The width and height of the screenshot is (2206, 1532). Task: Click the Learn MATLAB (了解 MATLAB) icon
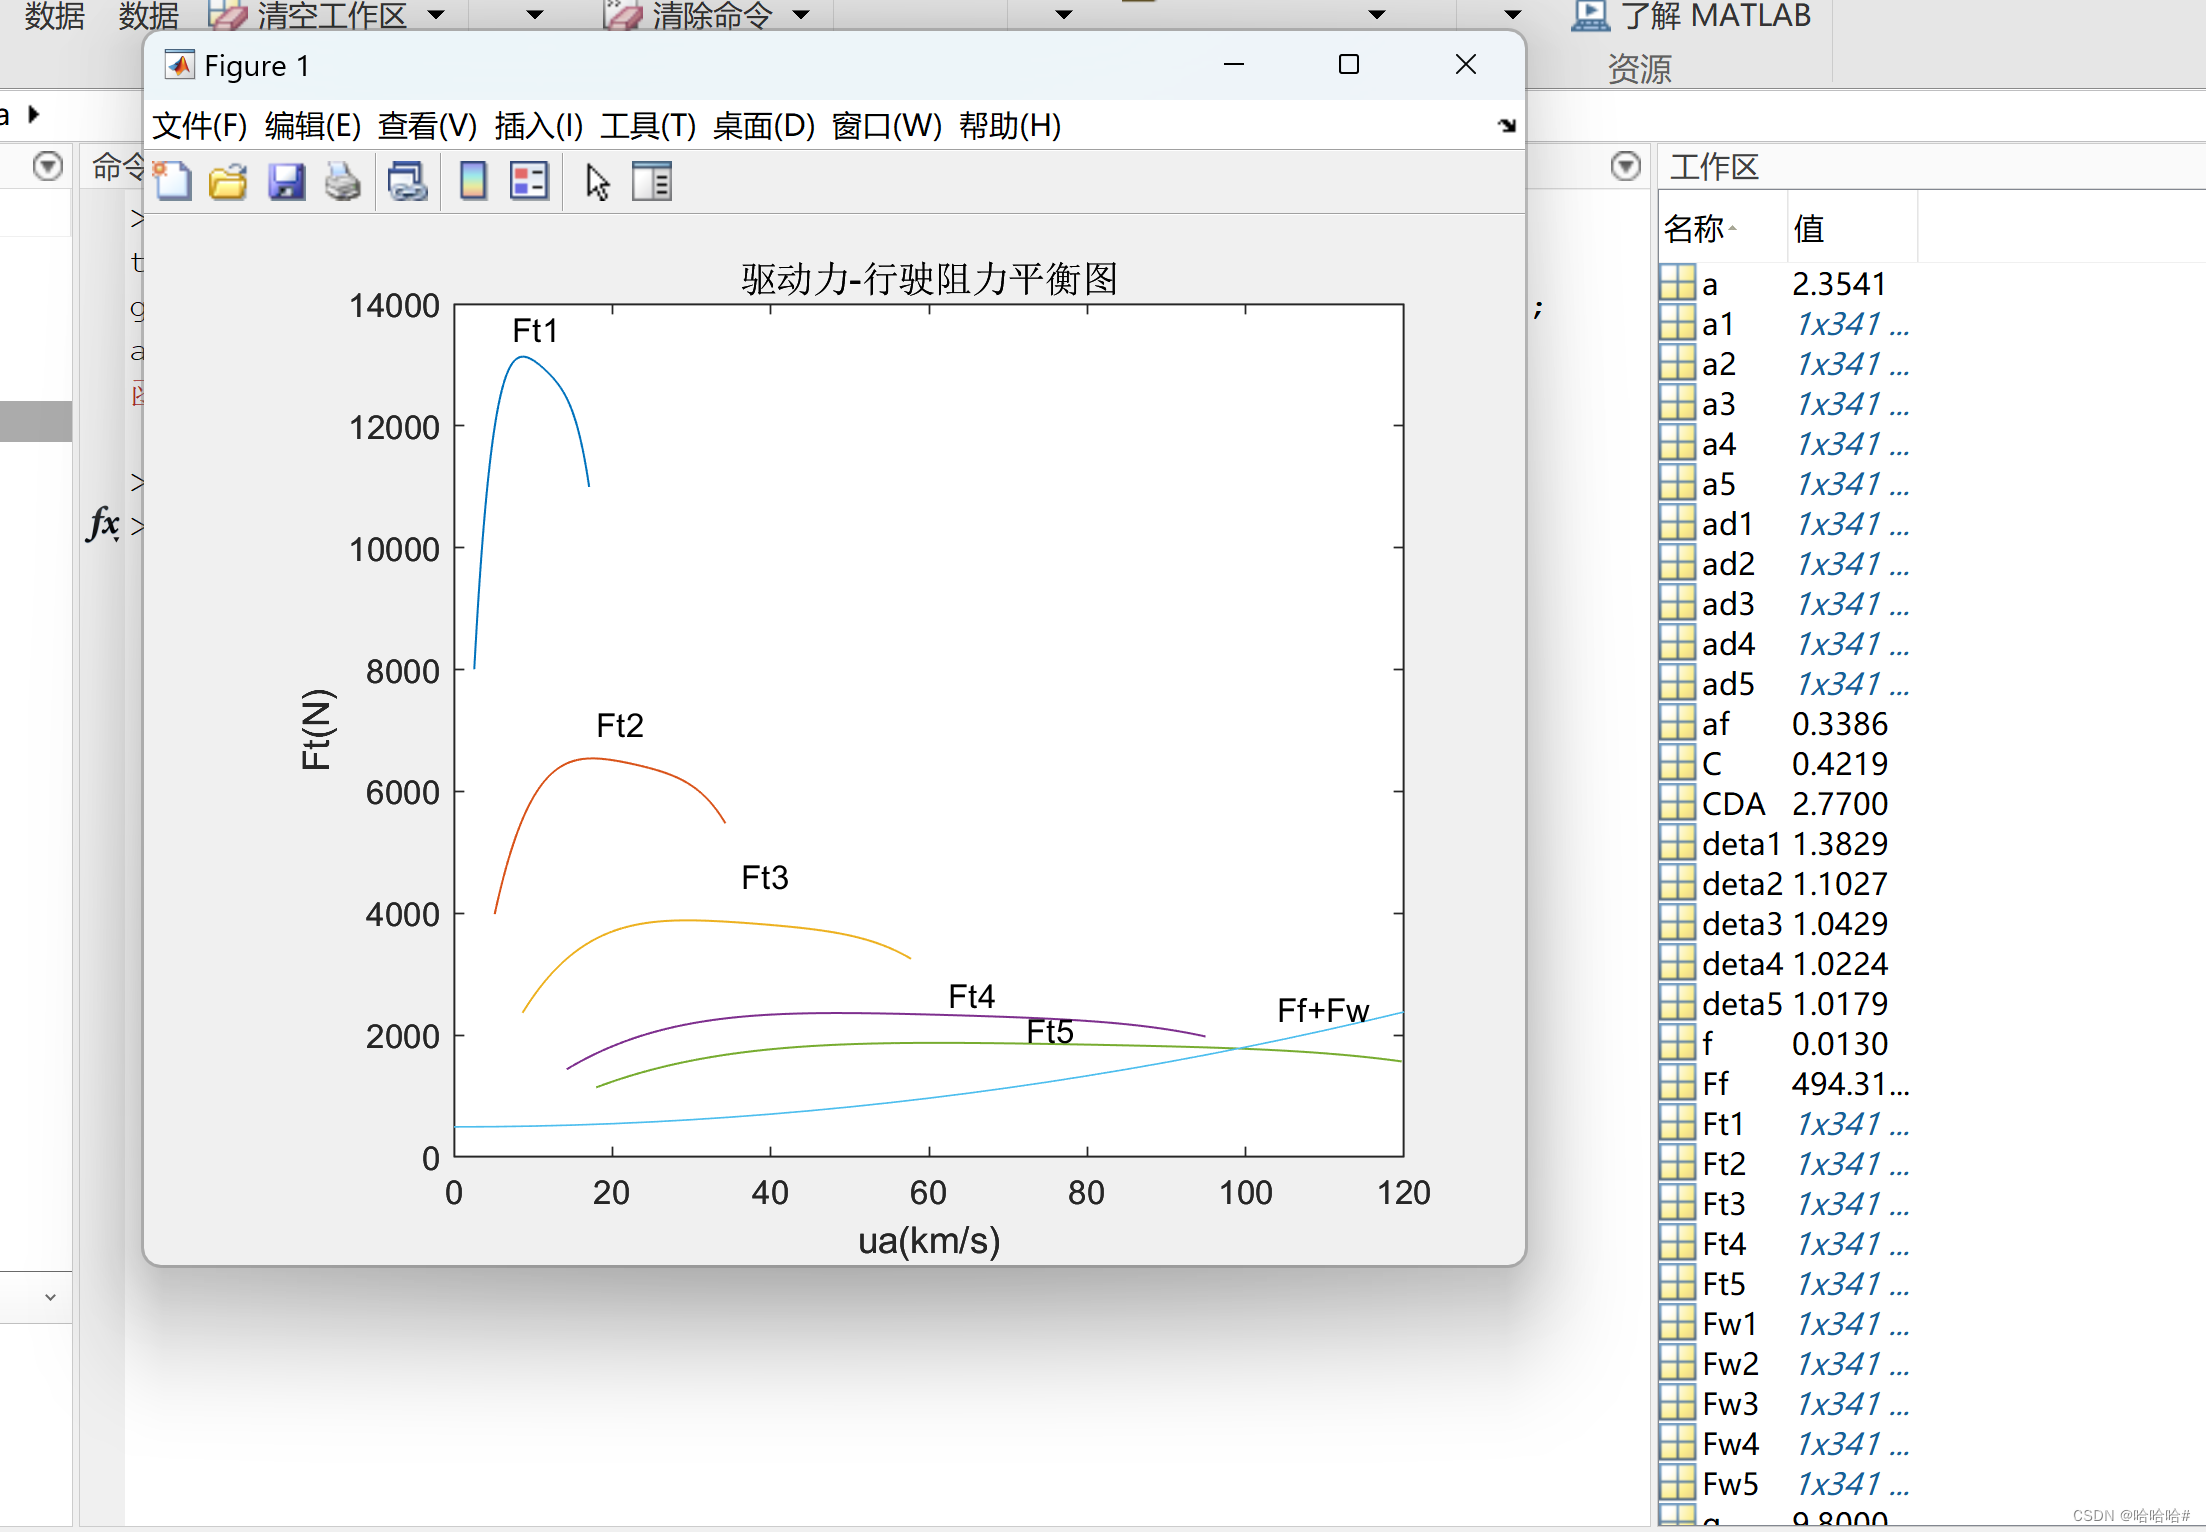click(x=1590, y=16)
